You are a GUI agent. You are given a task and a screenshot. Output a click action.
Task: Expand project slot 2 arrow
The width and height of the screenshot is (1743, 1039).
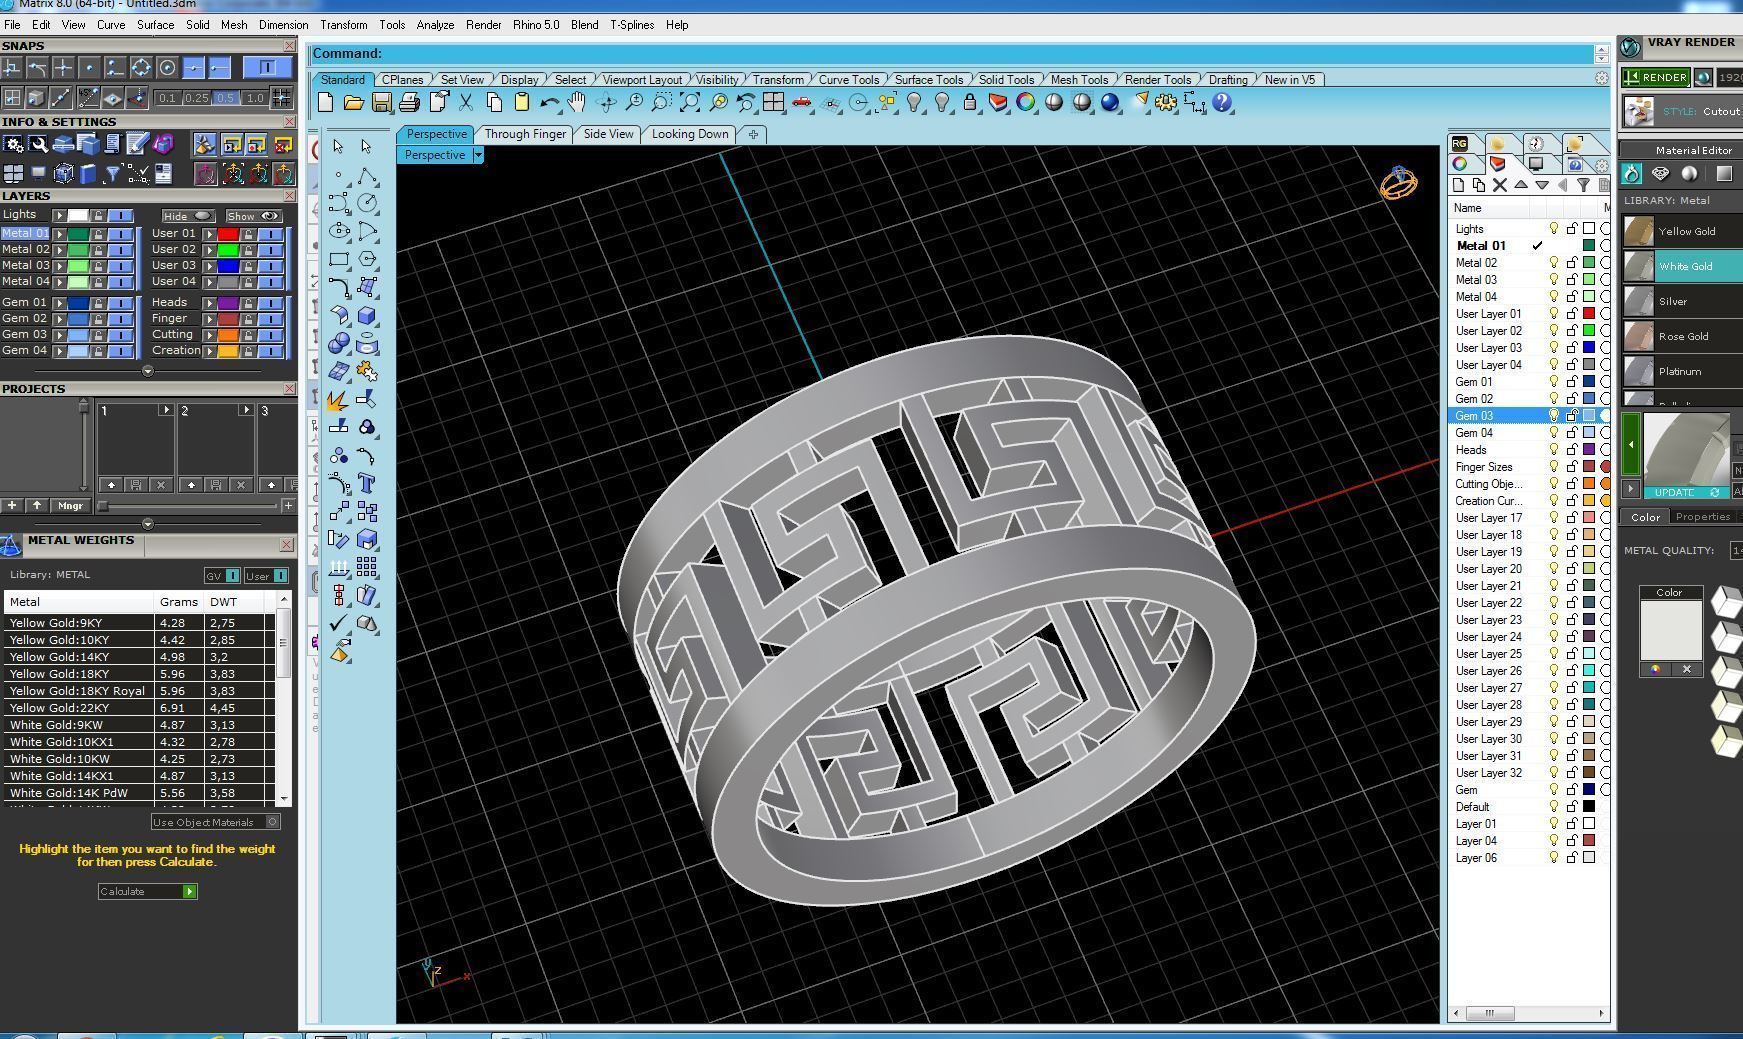245,410
